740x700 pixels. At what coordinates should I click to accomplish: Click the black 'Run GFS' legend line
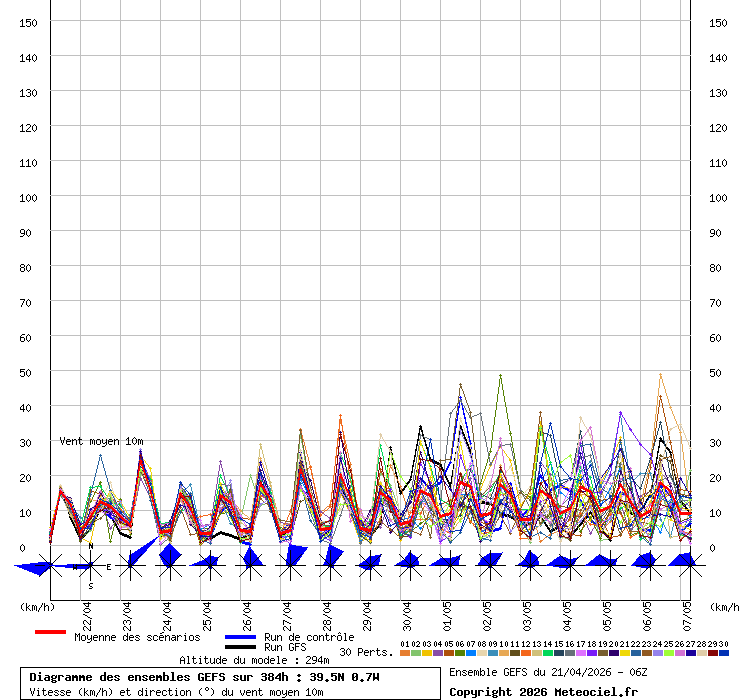(241, 648)
